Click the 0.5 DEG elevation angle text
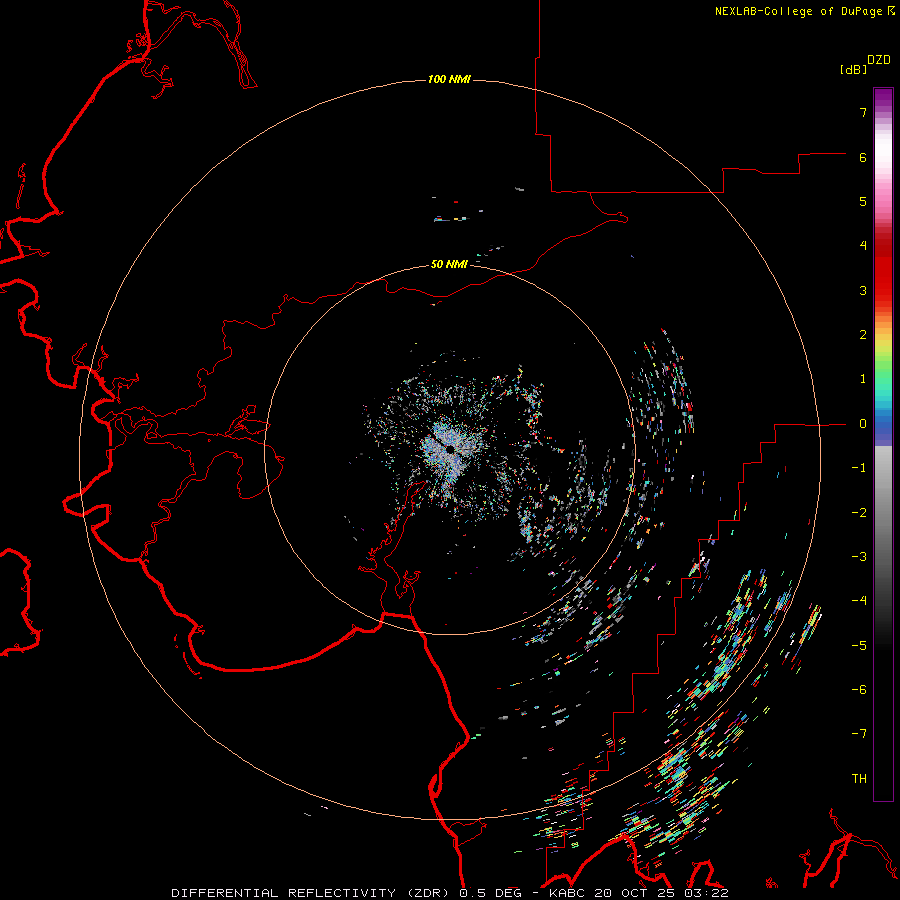The width and height of the screenshot is (900, 900). (x=490, y=893)
